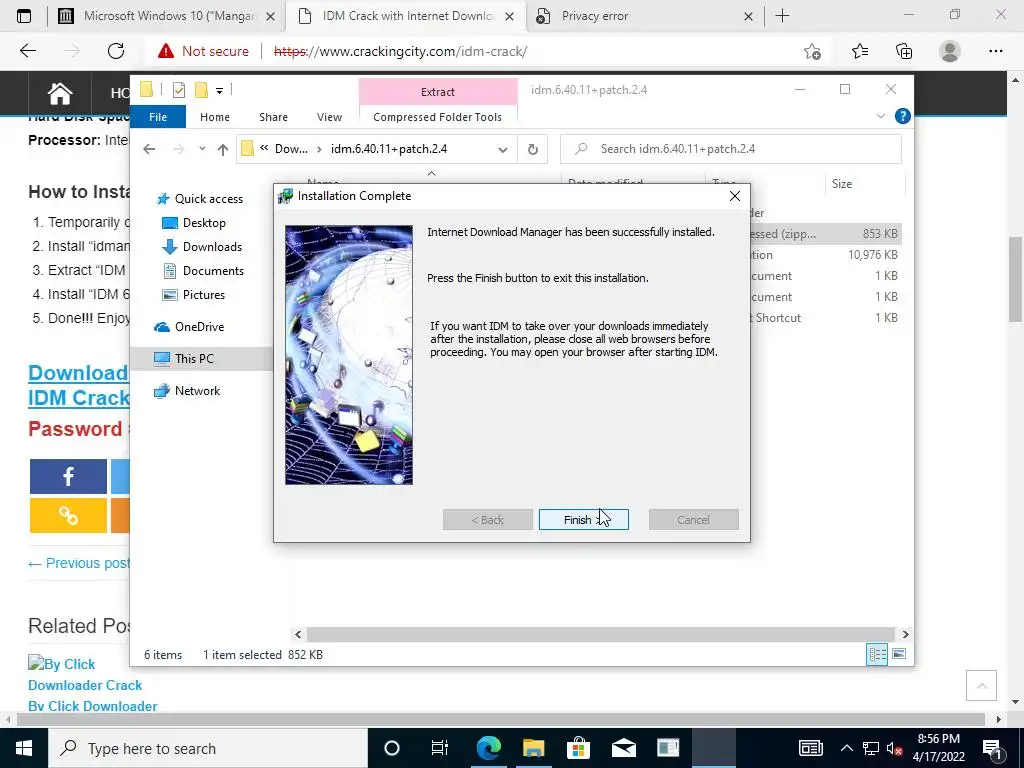Select Network in the navigation pane
Image resolution: width=1024 pixels, height=768 pixels.
coord(187,391)
